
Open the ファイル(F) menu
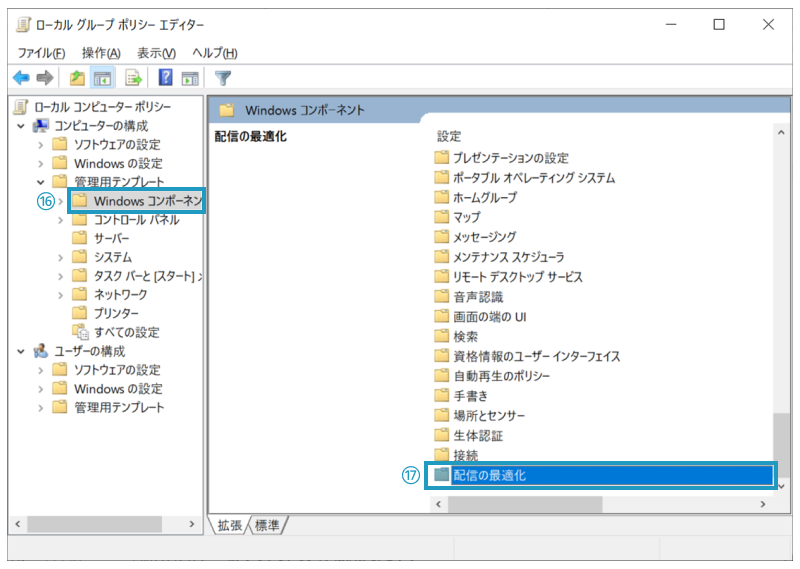click(x=41, y=53)
